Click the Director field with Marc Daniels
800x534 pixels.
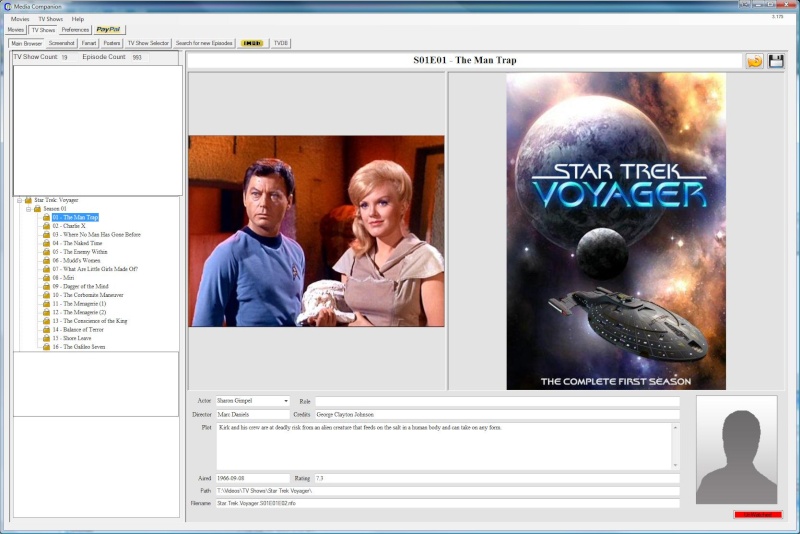[x=253, y=415]
